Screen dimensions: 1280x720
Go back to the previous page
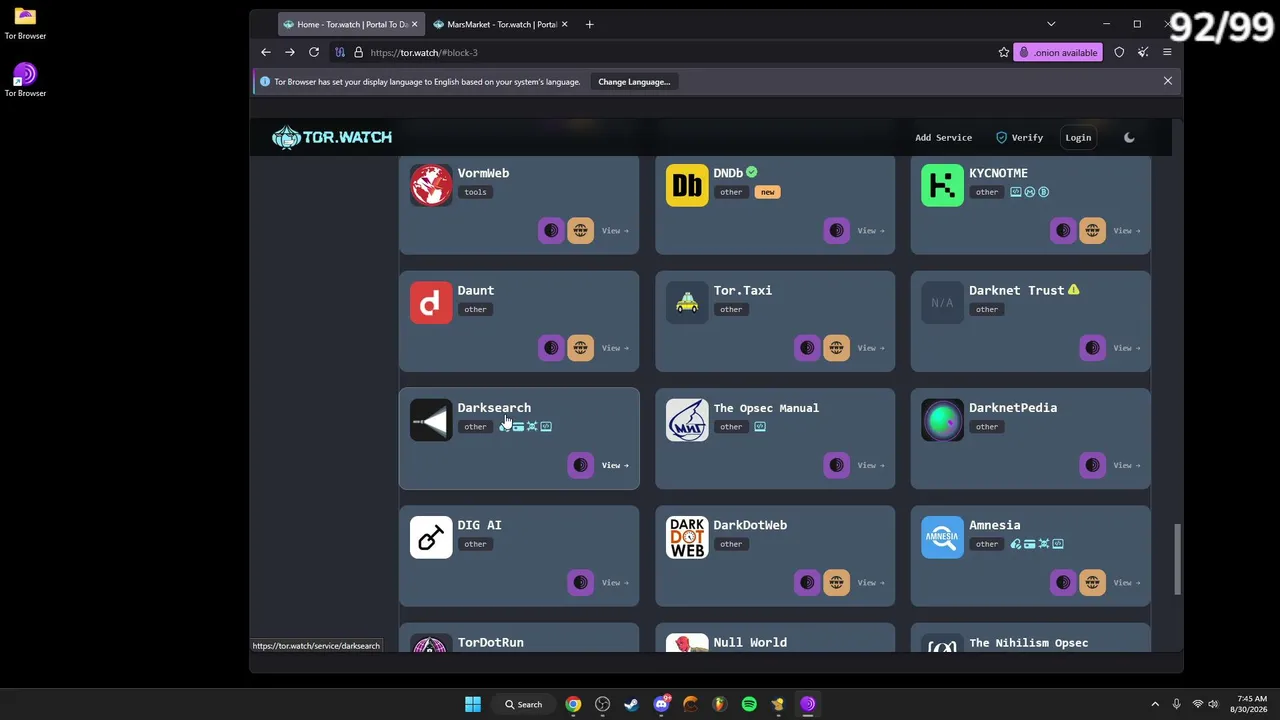coord(266,52)
